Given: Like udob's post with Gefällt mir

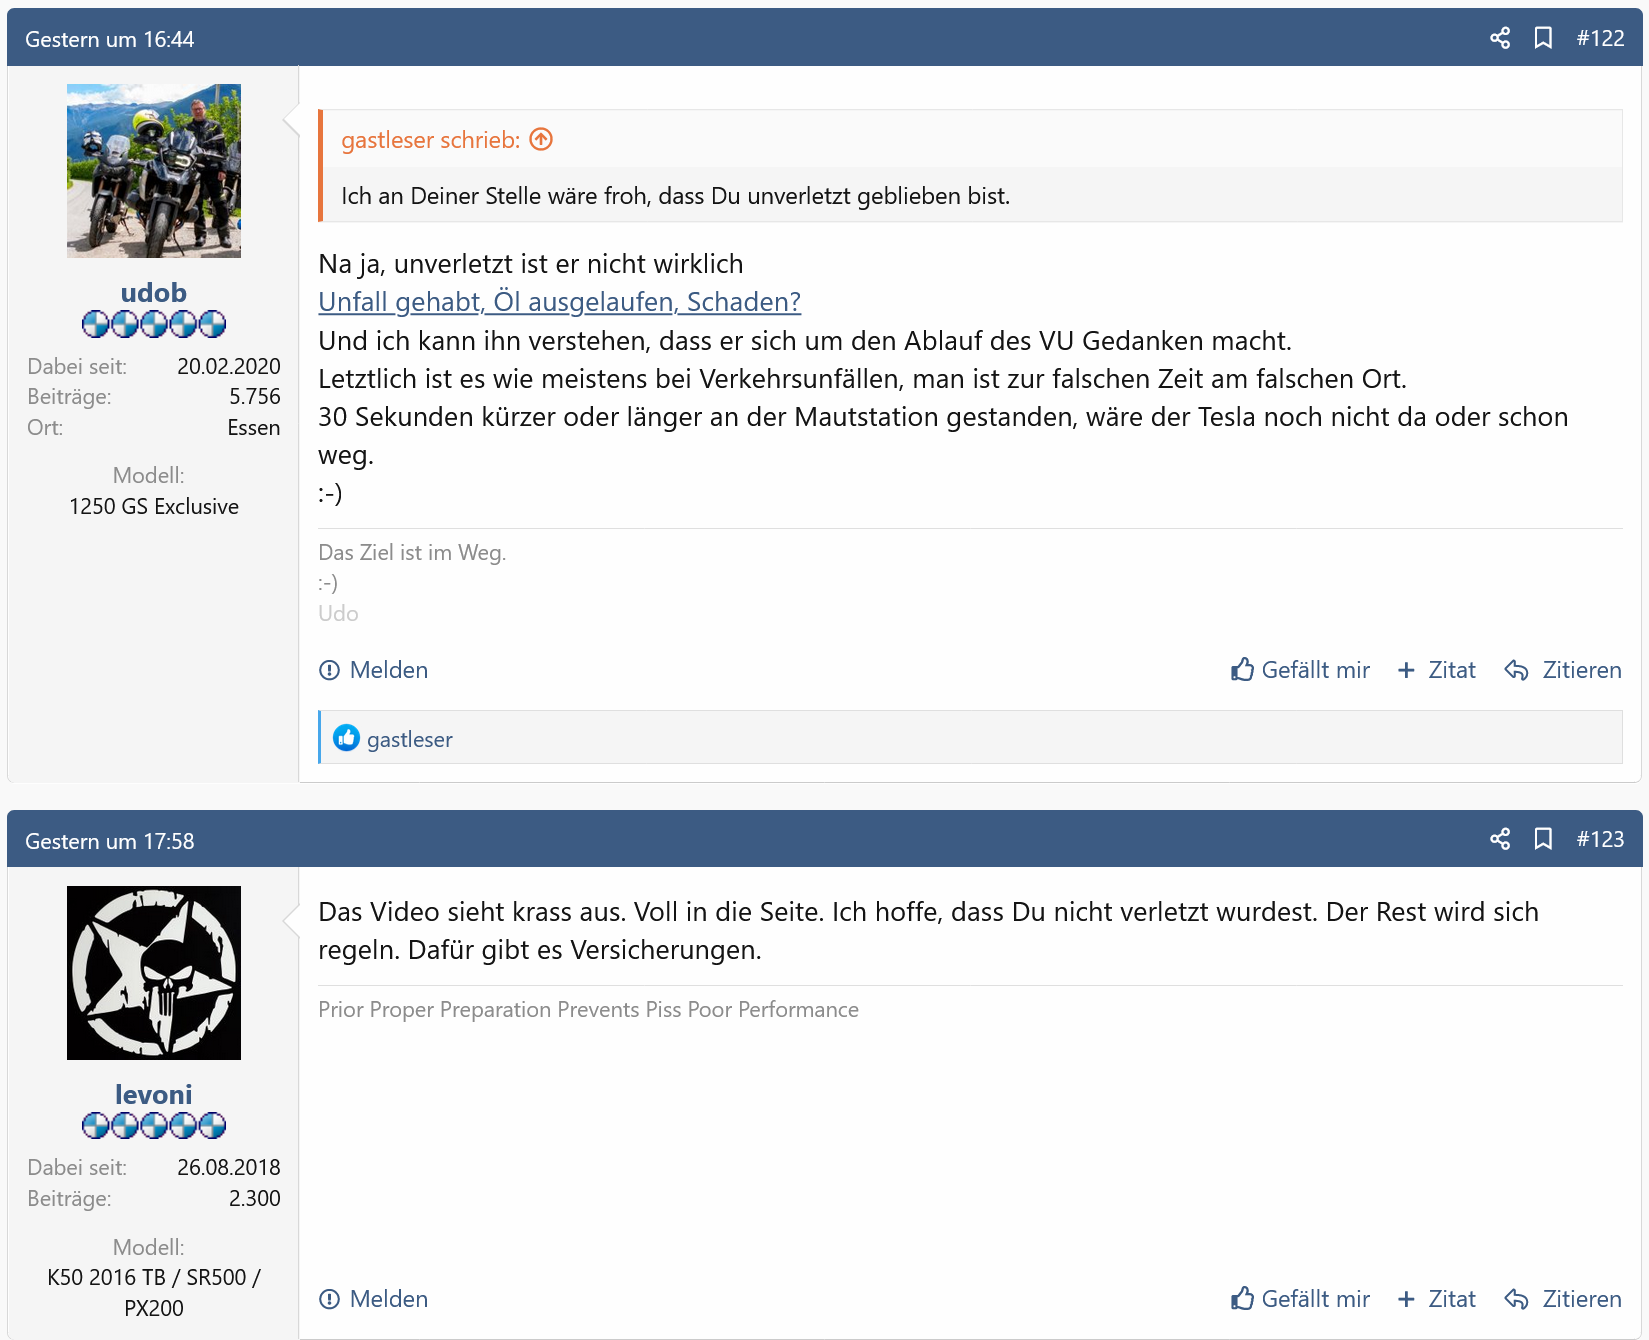Looking at the screenshot, I should point(1300,670).
